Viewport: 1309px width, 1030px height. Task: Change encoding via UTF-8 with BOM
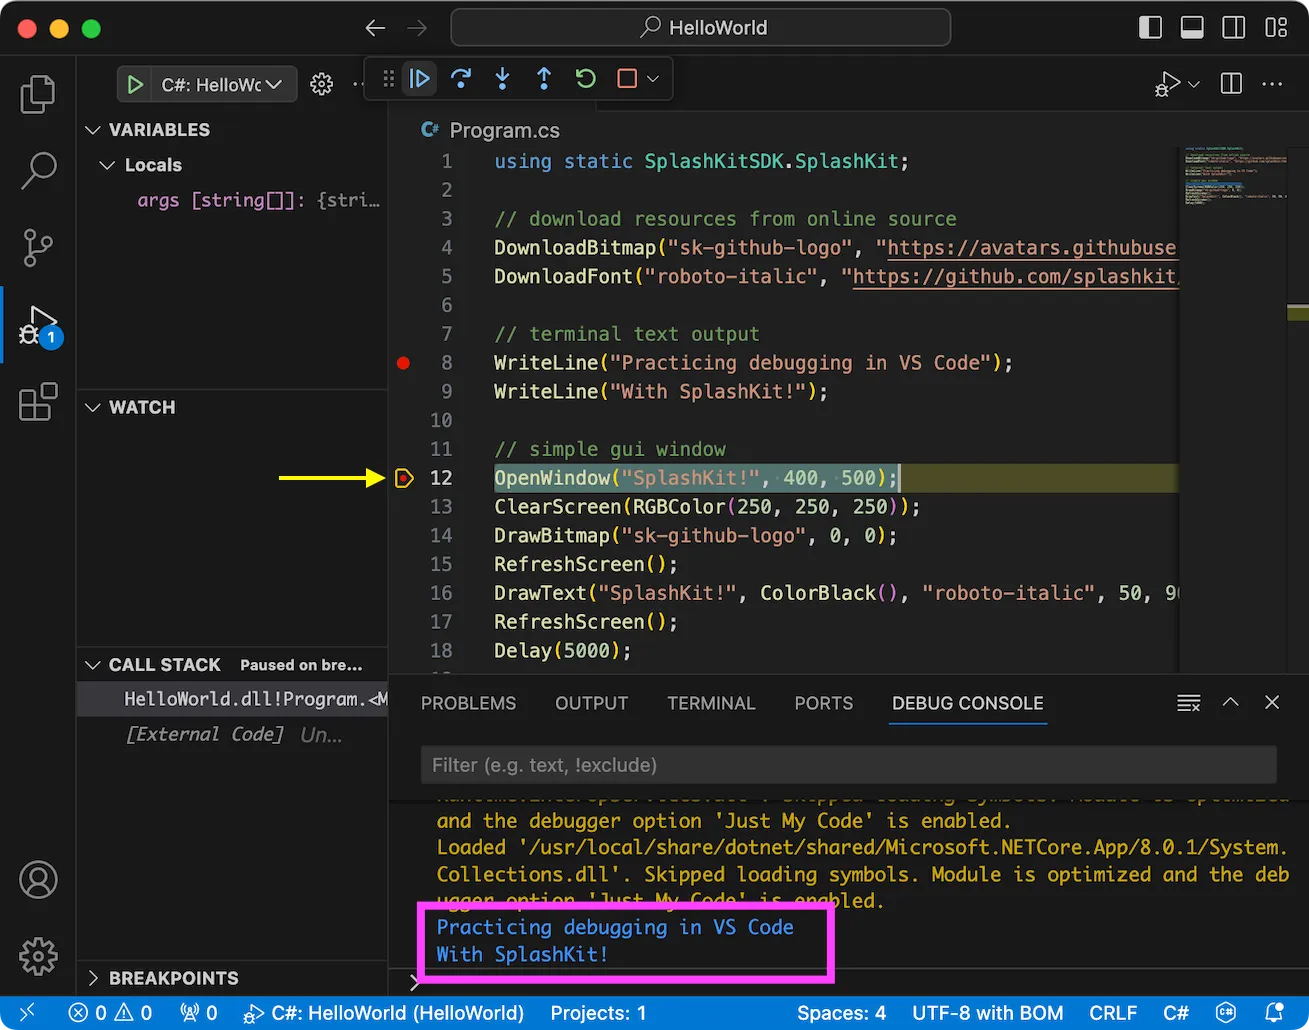[988, 1013]
